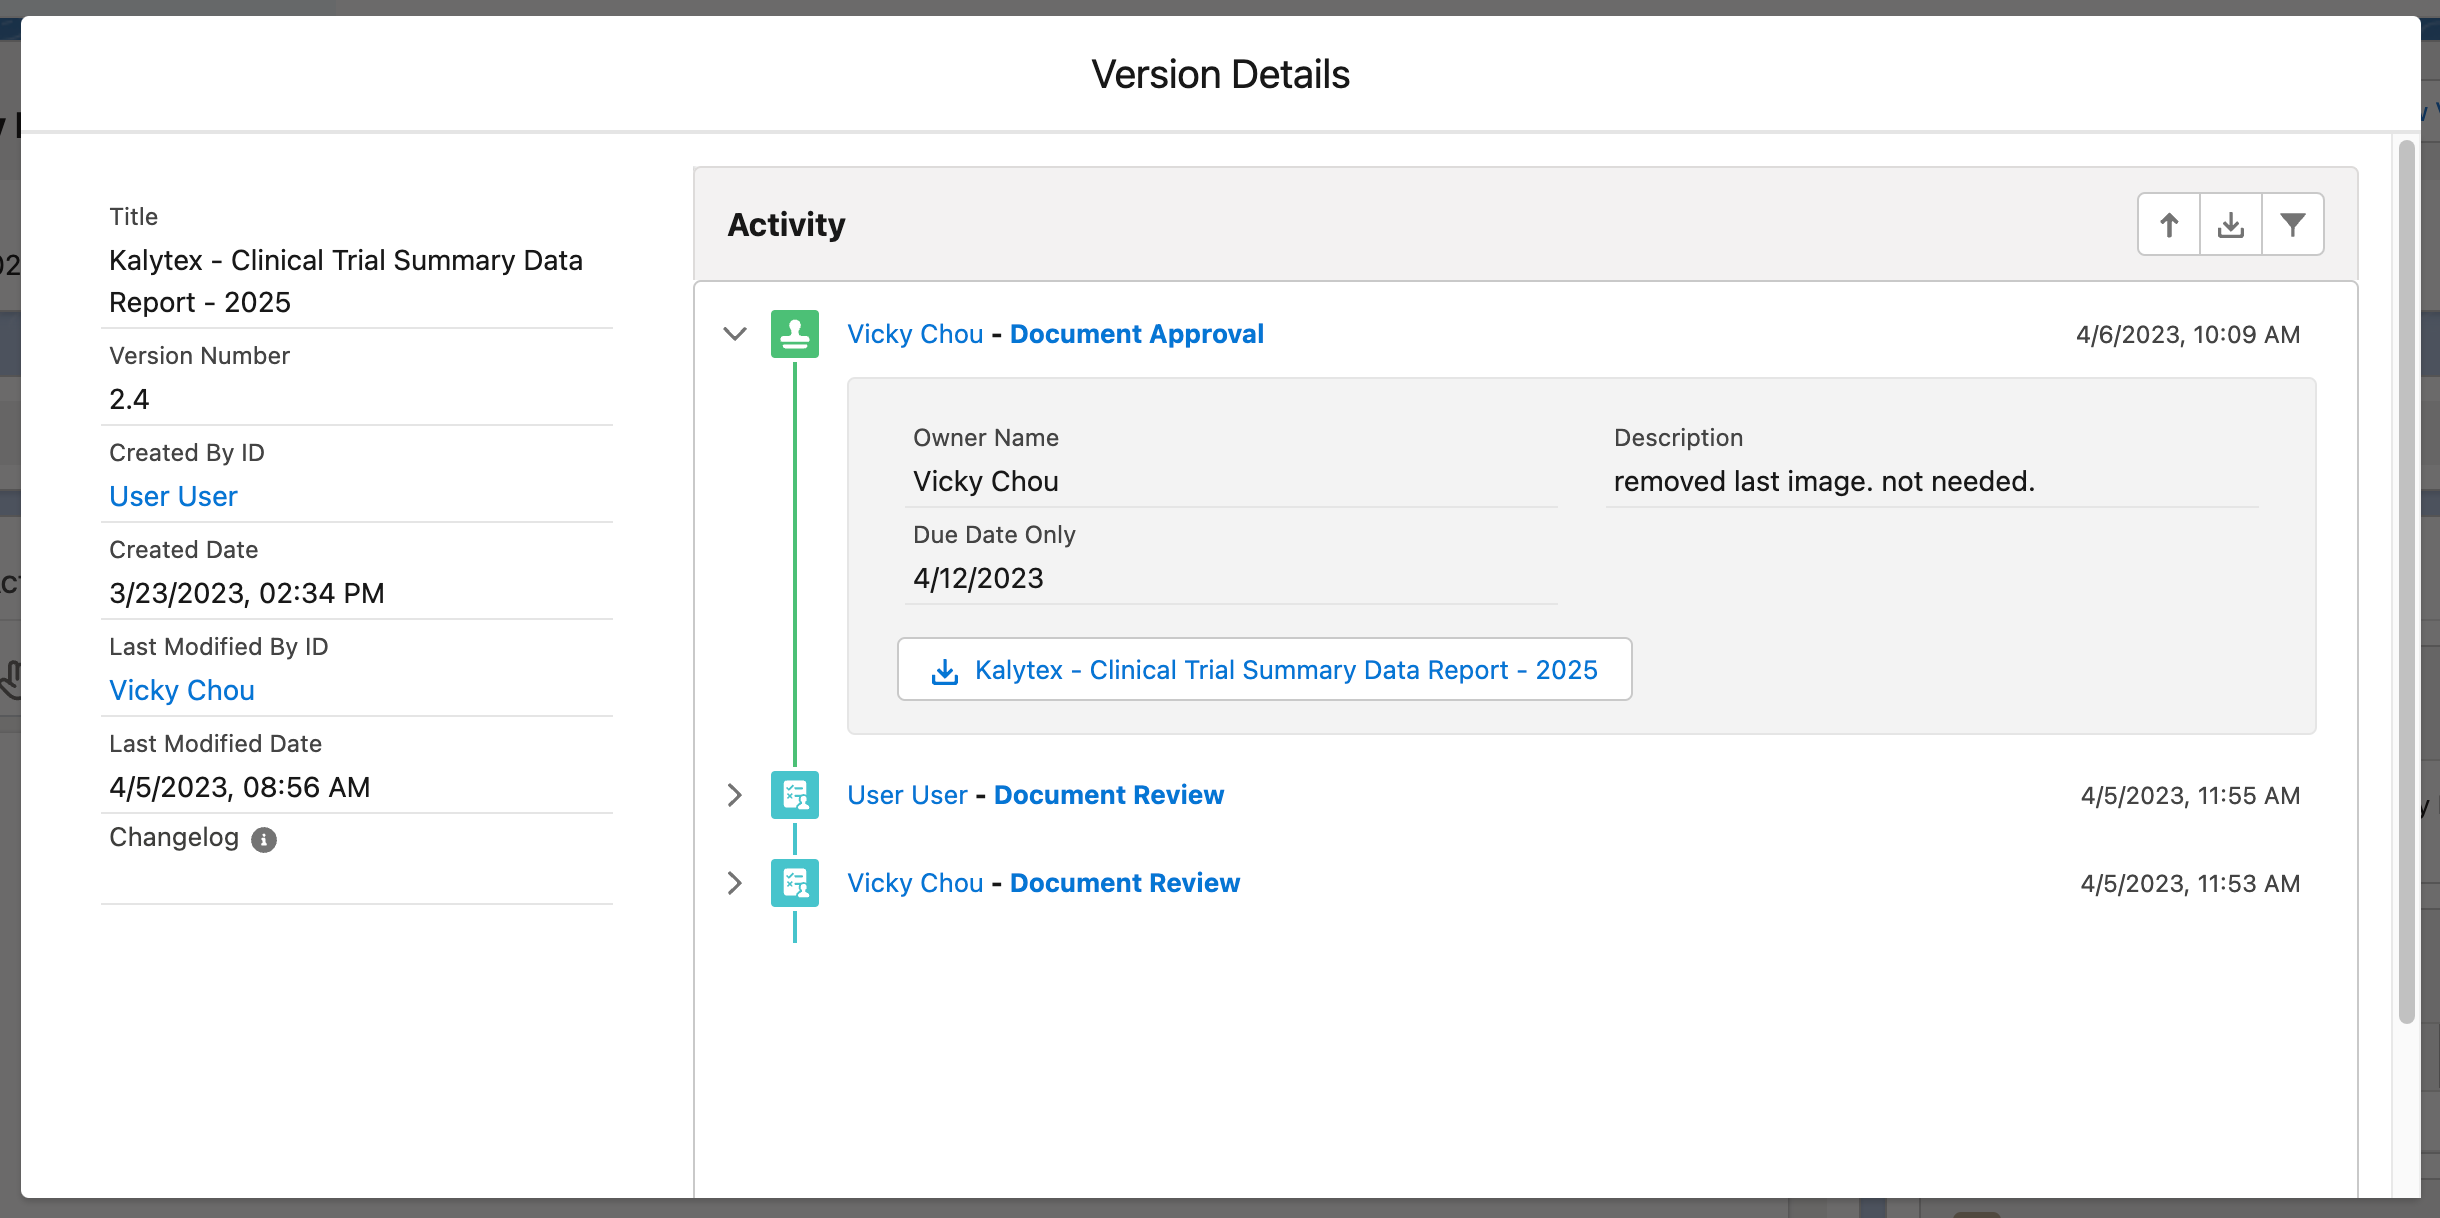2440x1218 pixels.
Task: Open User User in Created By ID
Action: [x=173, y=497]
